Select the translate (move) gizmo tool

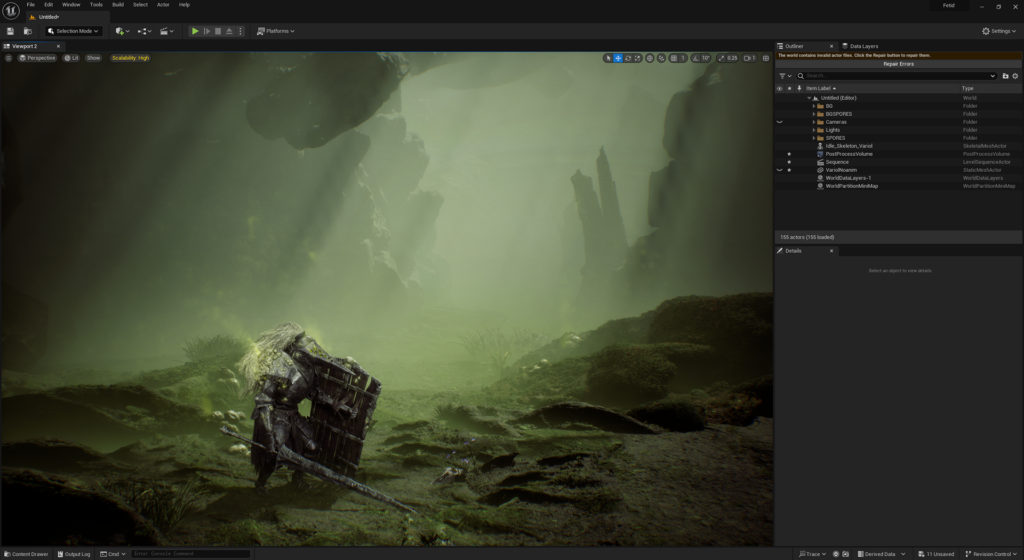(618, 58)
